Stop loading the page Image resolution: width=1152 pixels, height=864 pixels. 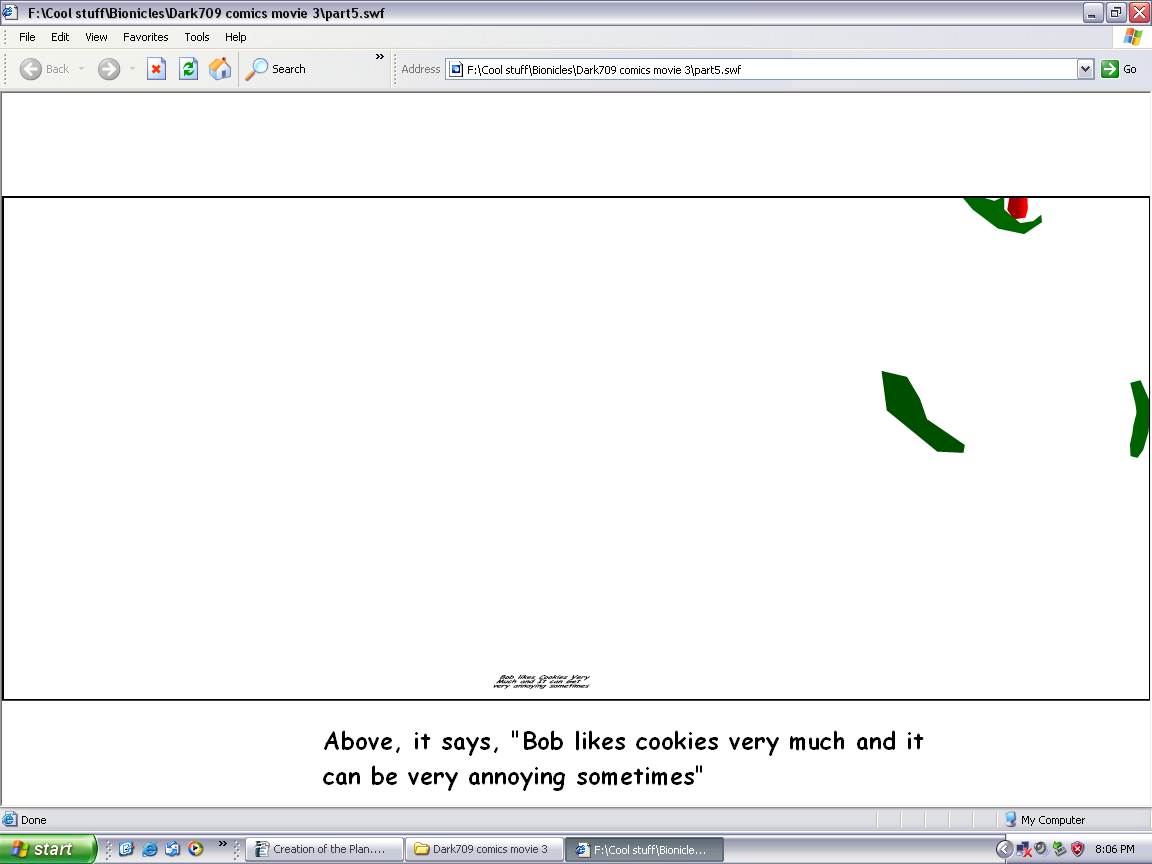tap(156, 69)
